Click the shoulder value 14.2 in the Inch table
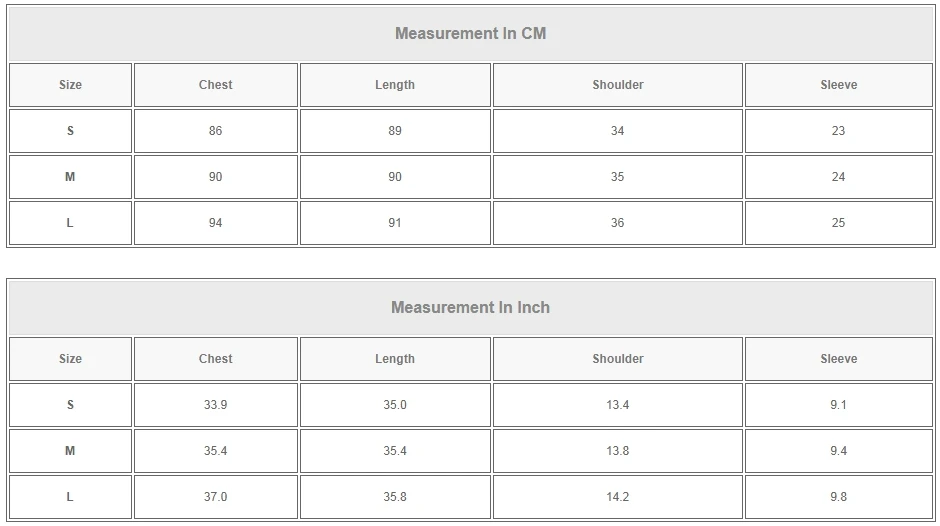940x526 pixels. click(x=617, y=497)
